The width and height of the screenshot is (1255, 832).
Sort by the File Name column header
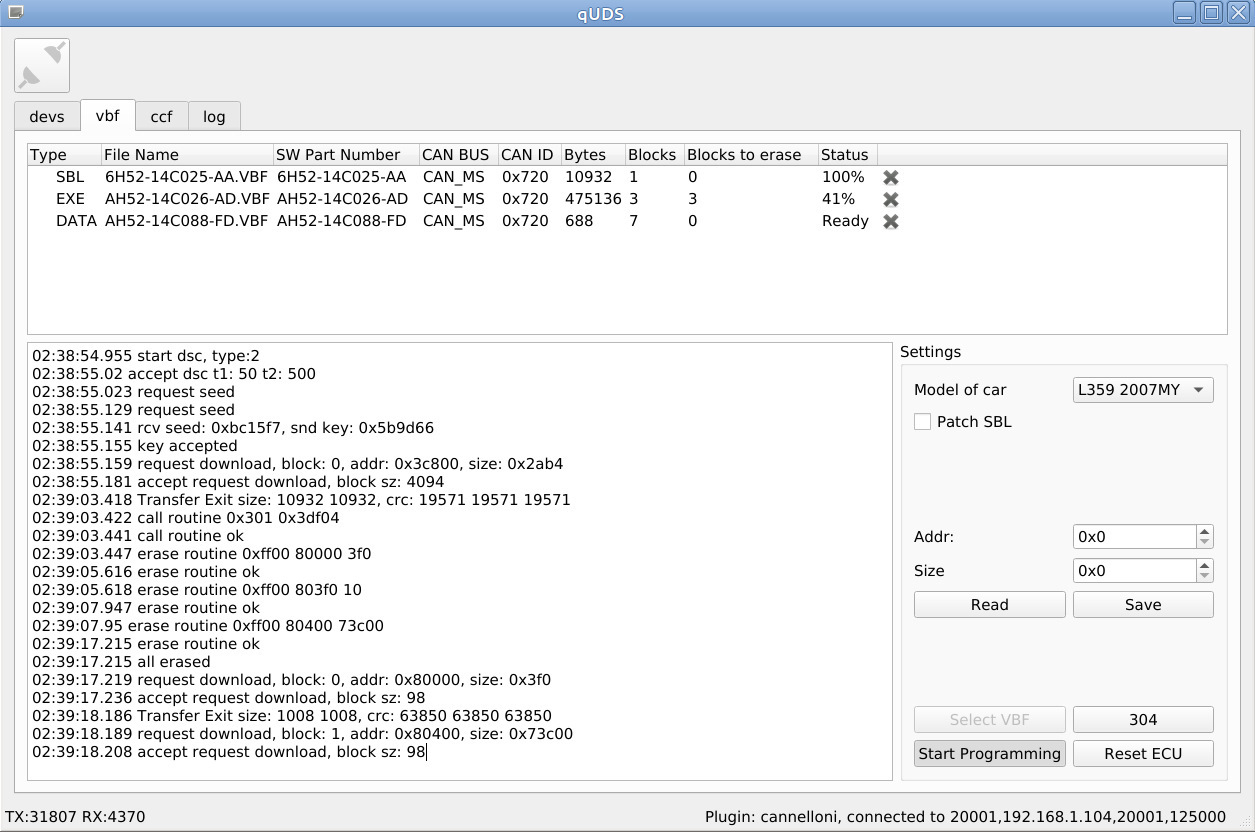pyautogui.click(x=187, y=155)
